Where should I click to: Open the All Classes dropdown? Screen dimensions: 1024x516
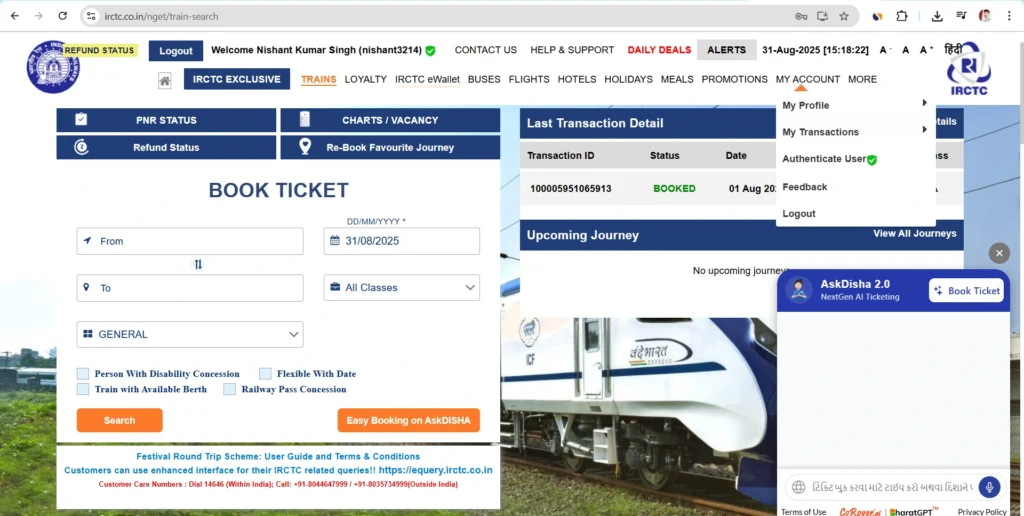(402, 287)
